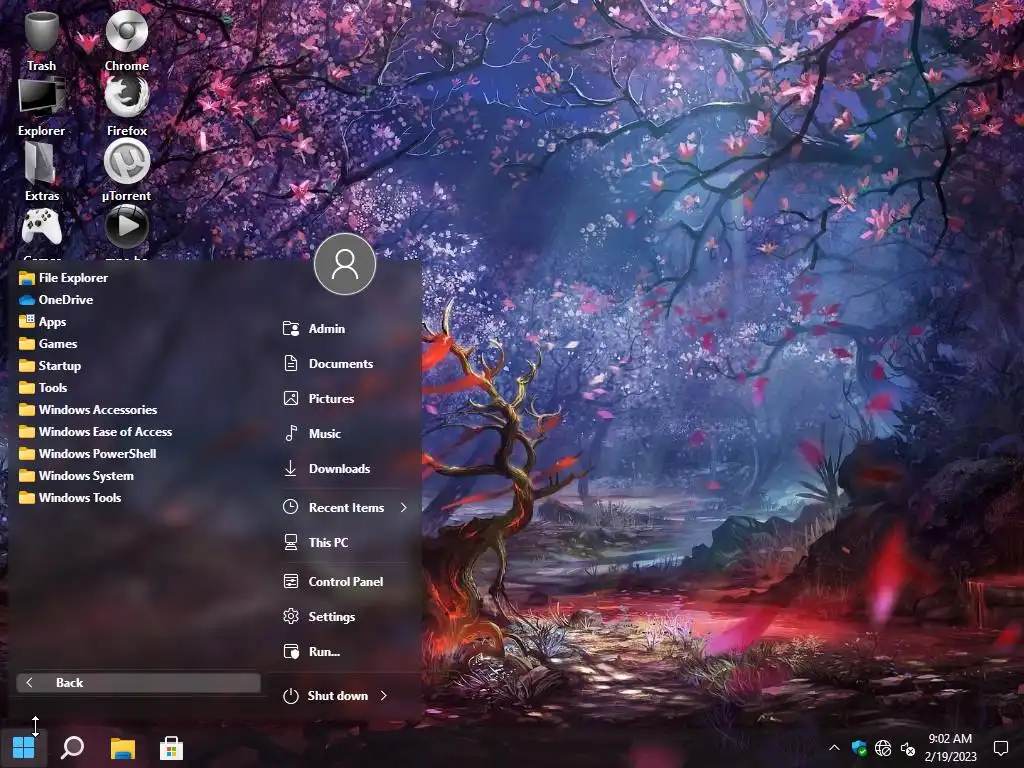The height and width of the screenshot is (768, 1024).
Task: Click the Windows Start button
Action: pos(24,748)
